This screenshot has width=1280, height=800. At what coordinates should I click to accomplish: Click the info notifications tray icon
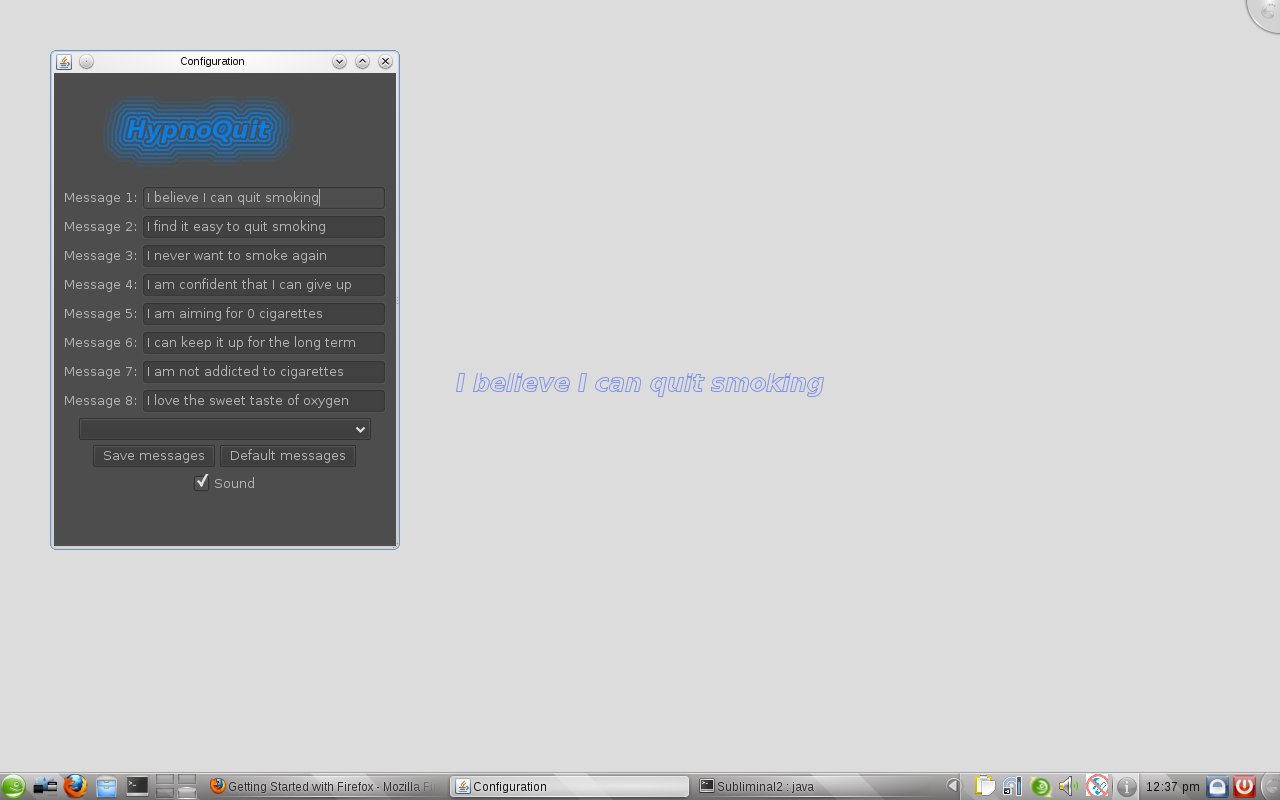pyautogui.click(x=1126, y=787)
